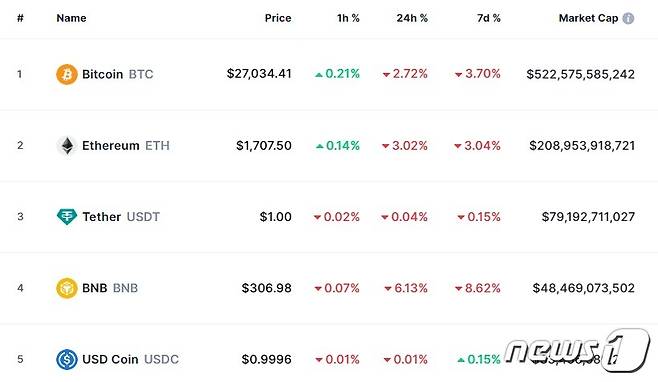Click the orange Bitcoin coin icon
The width and height of the screenshot is (658, 382).
pos(67,74)
